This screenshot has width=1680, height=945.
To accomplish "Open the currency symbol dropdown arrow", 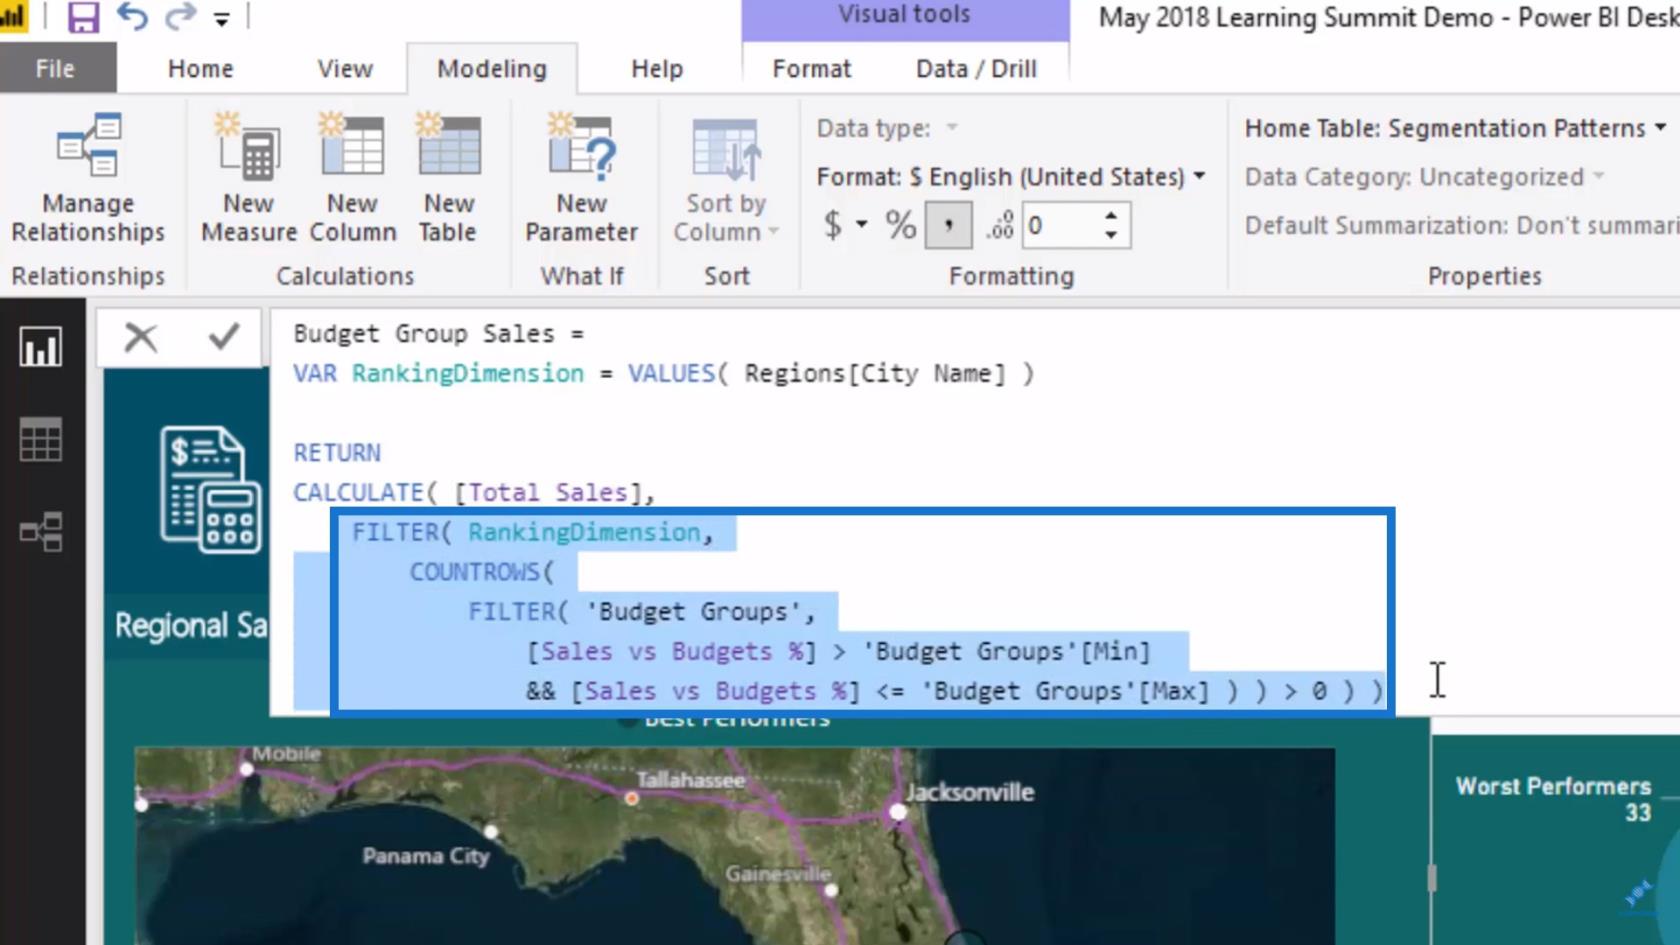I will [x=861, y=225].
